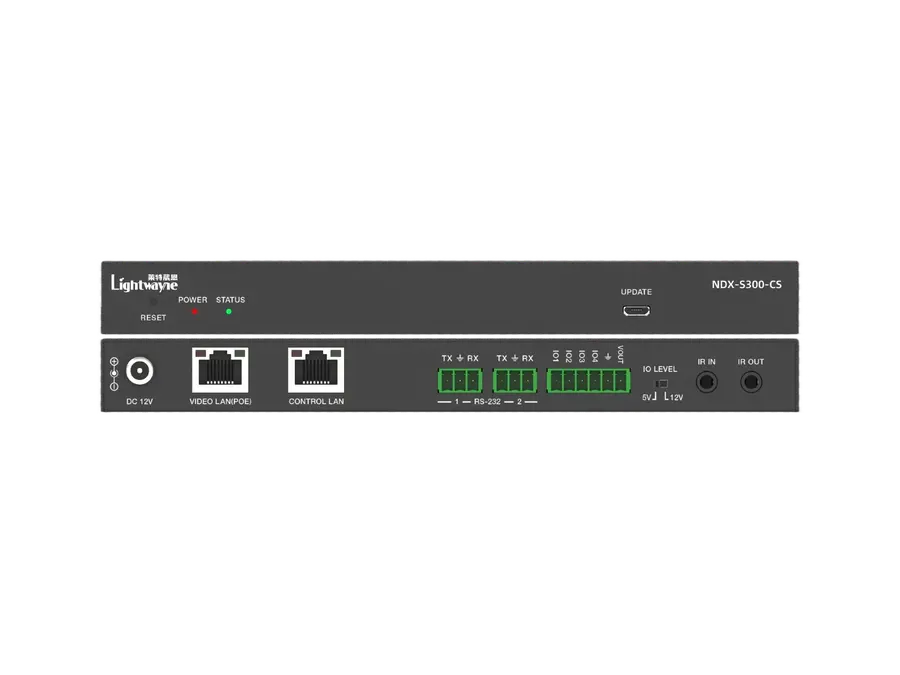Screen dimensions: 900x675
Task: Click the RS-232 port 2 terminal block
Action: (515, 381)
